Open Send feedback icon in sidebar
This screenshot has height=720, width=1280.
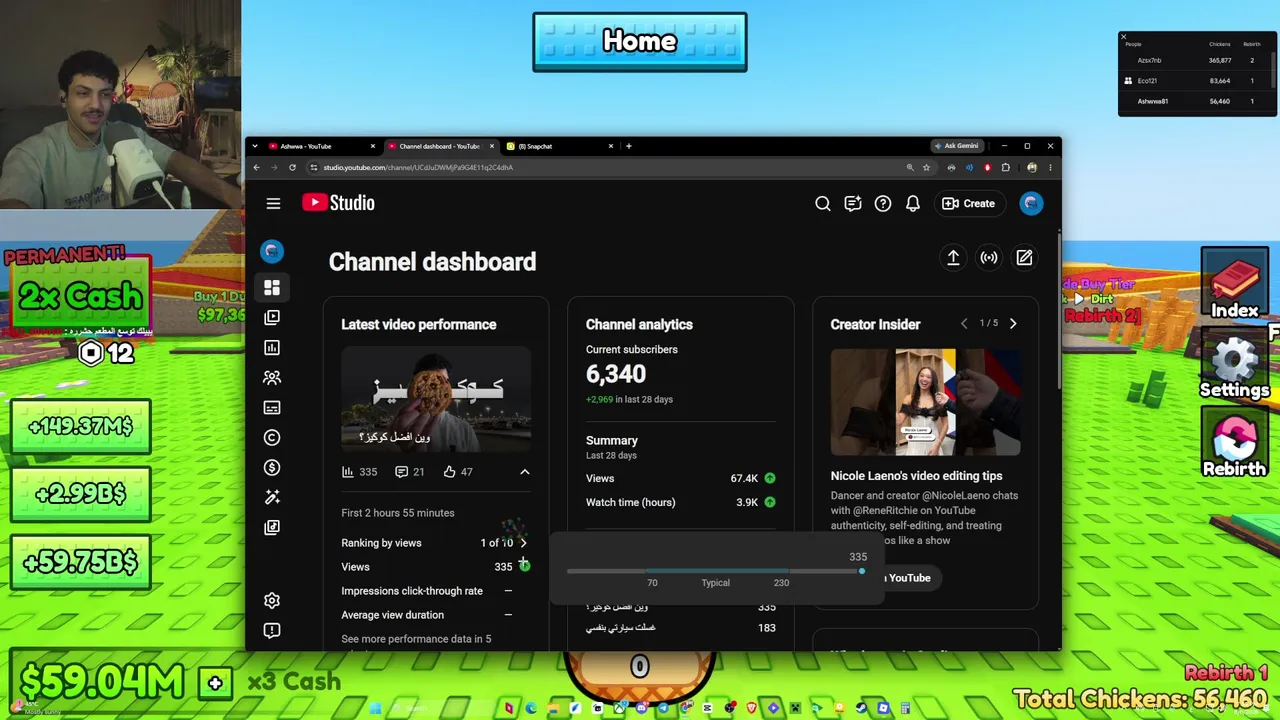[x=272, y=630]
